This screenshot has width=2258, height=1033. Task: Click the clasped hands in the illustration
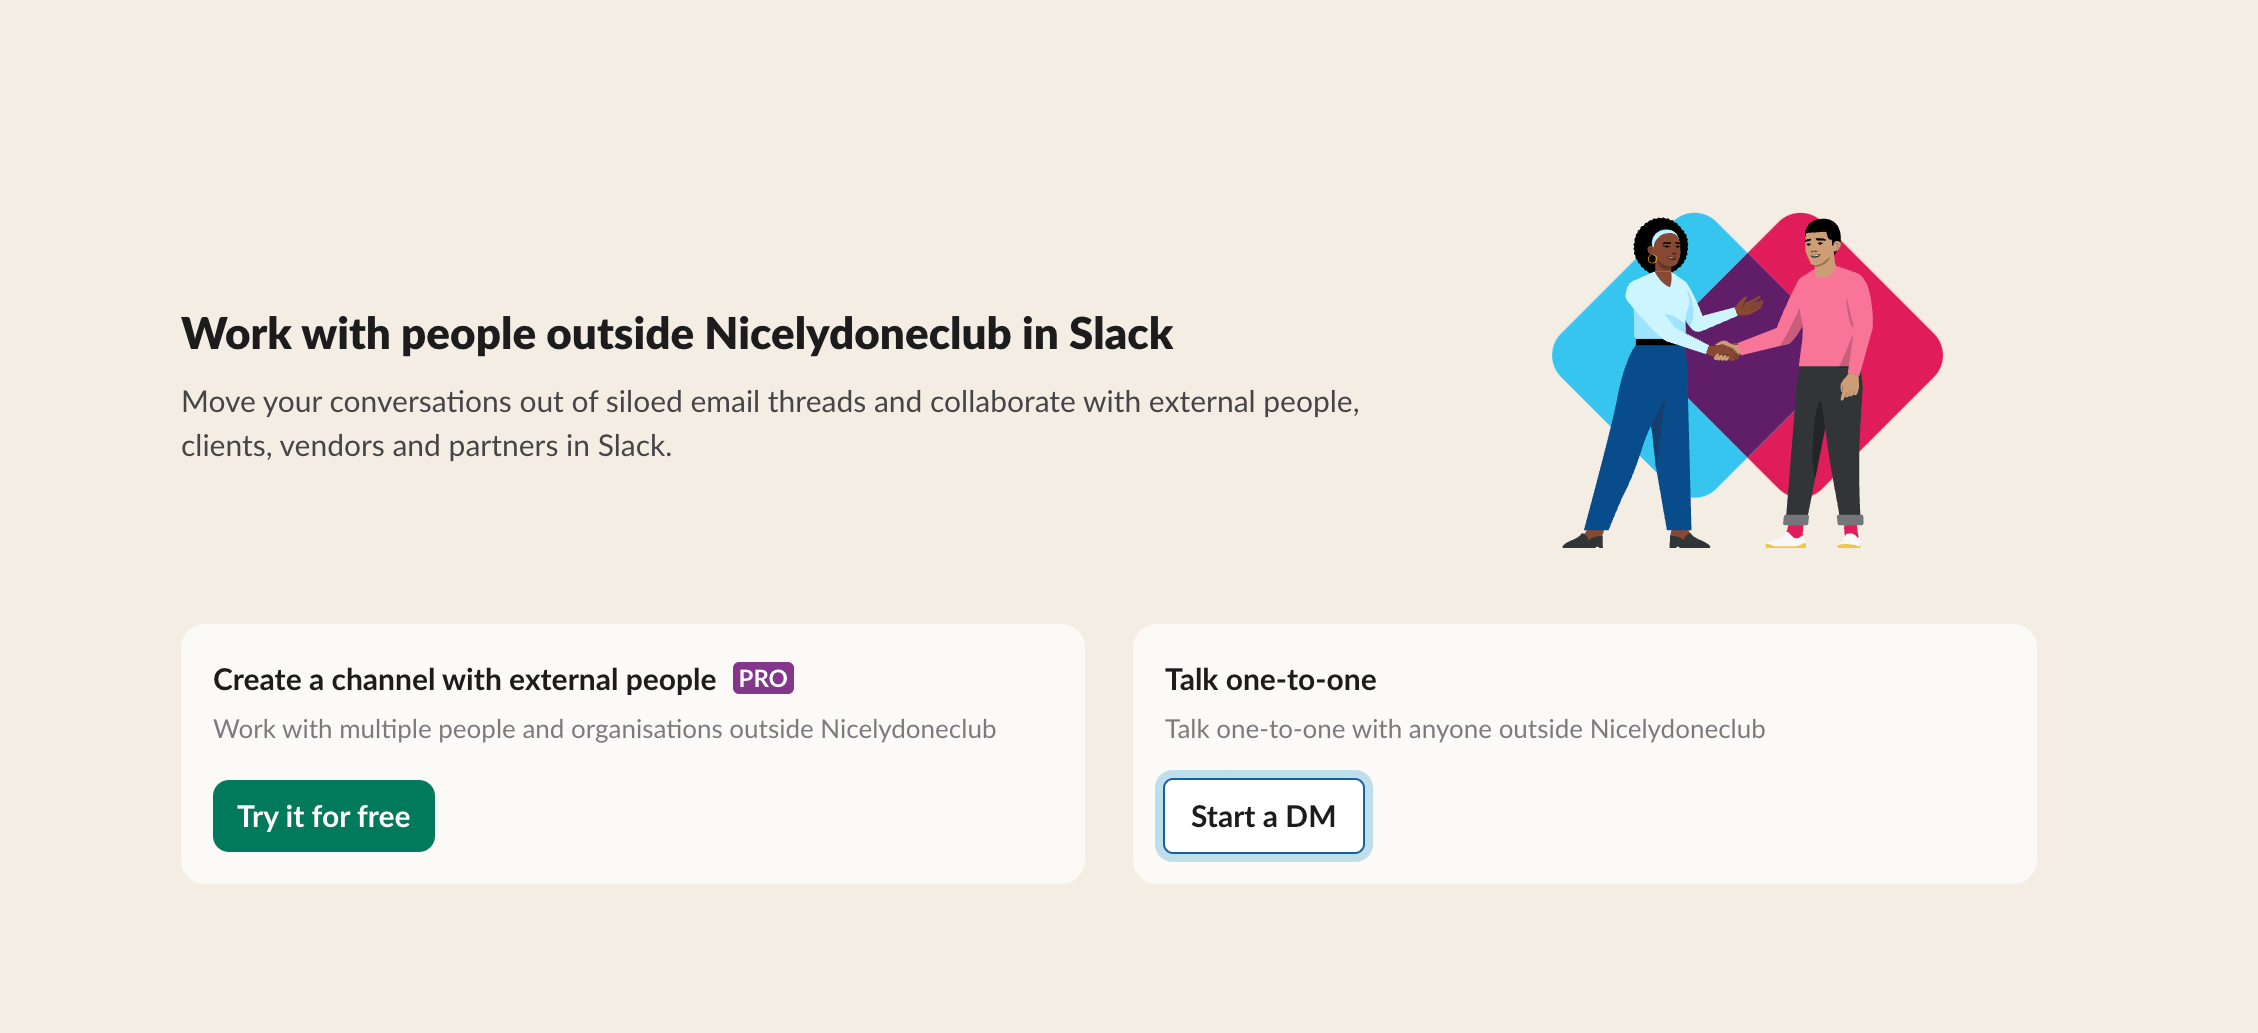click(x=1724, y=351)
